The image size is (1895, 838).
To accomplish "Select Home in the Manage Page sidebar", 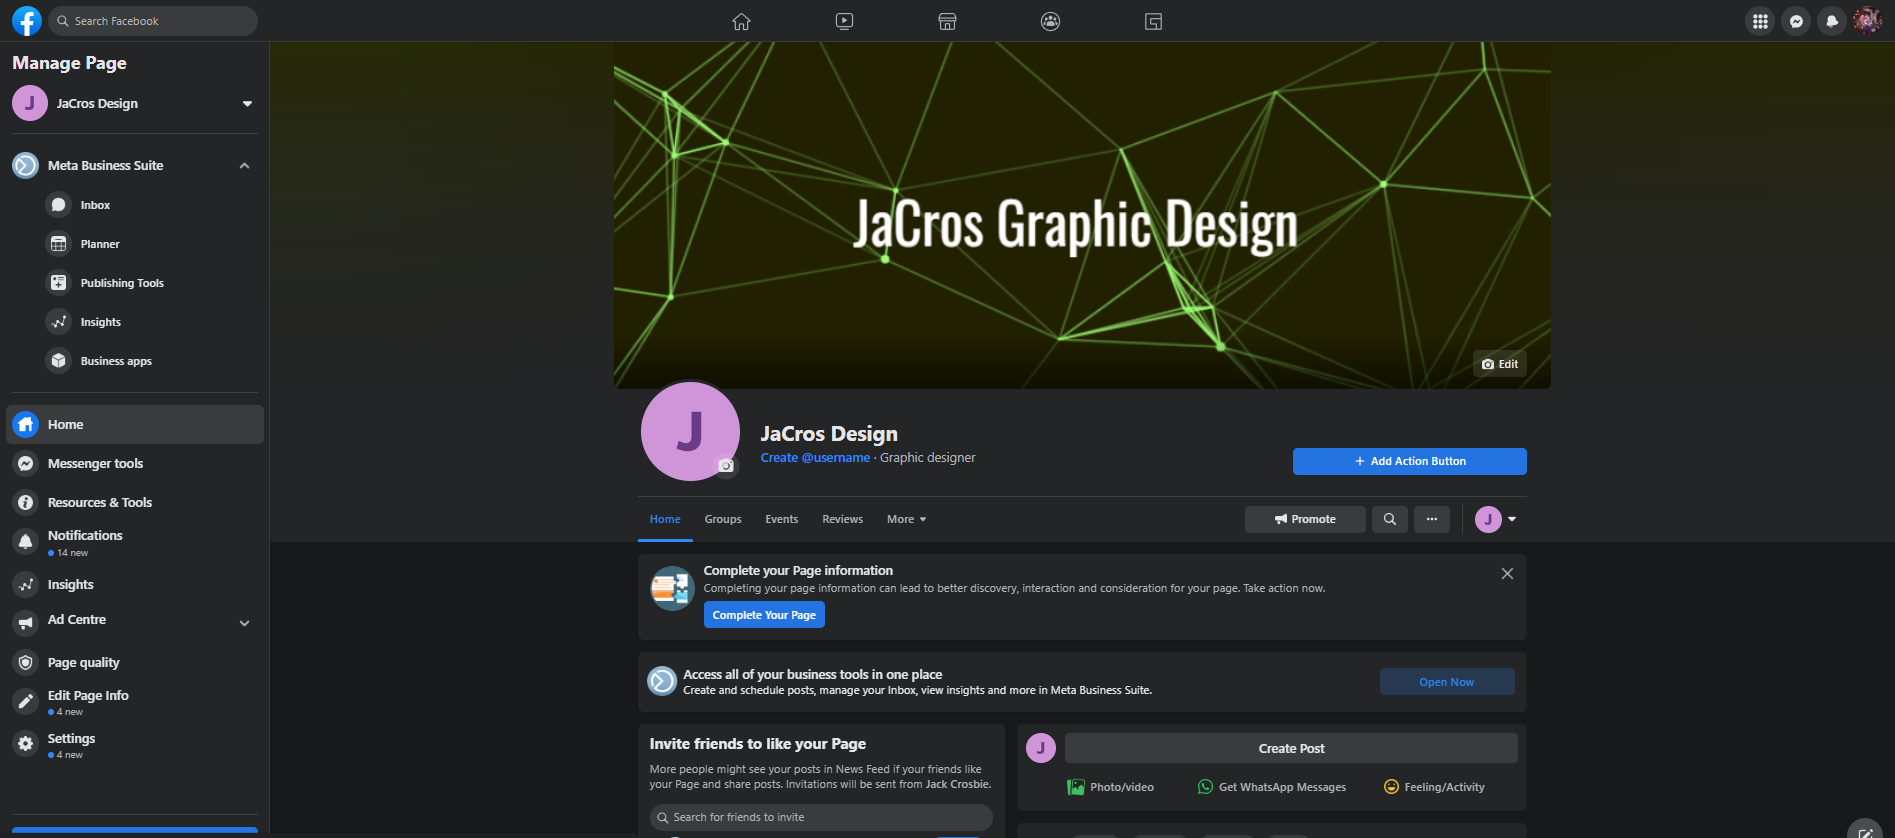I will (x=135, y=425).
